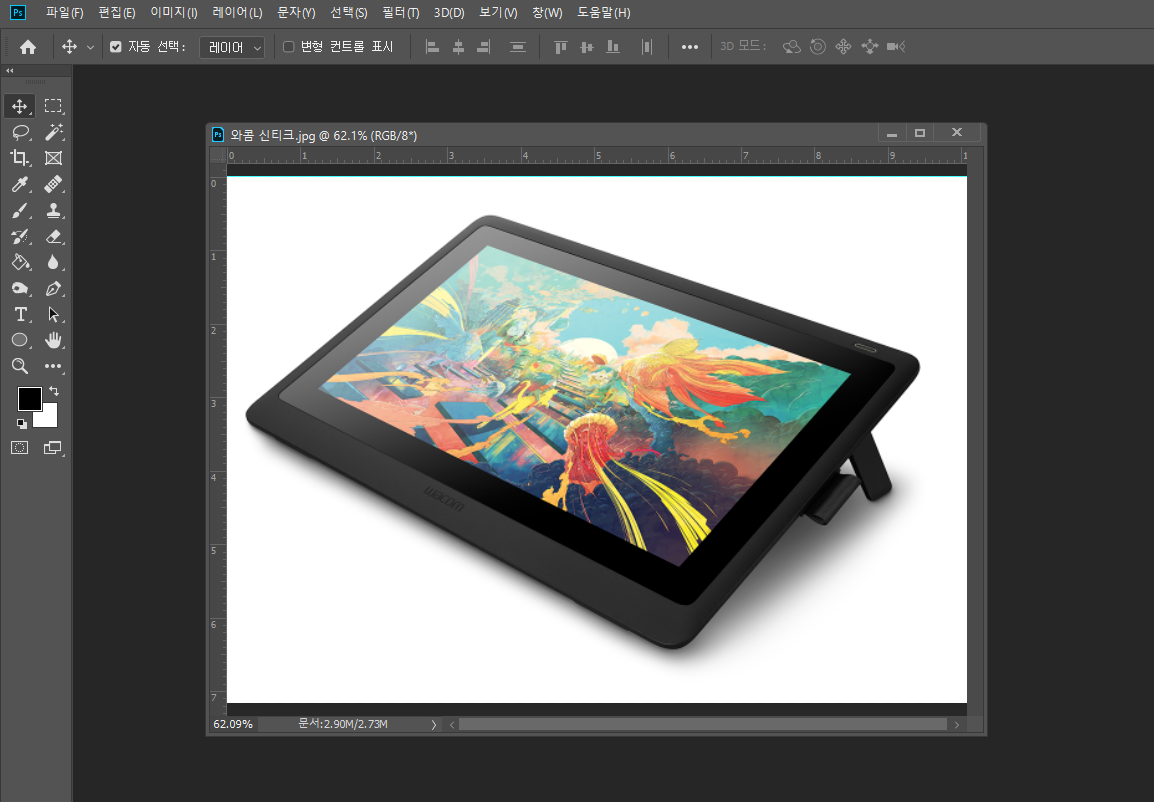Open the 필터(T) menu
This screenshot has height=802, width=1154.
click(x=400, y=13)
